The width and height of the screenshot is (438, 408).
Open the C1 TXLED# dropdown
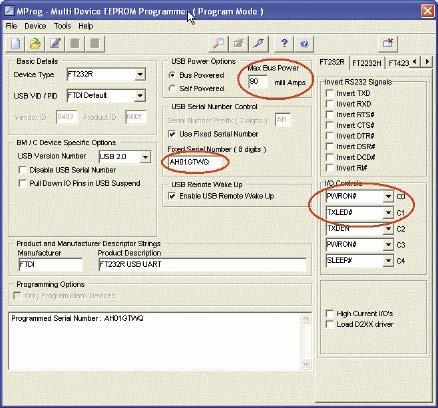click(x=388, y=212)
